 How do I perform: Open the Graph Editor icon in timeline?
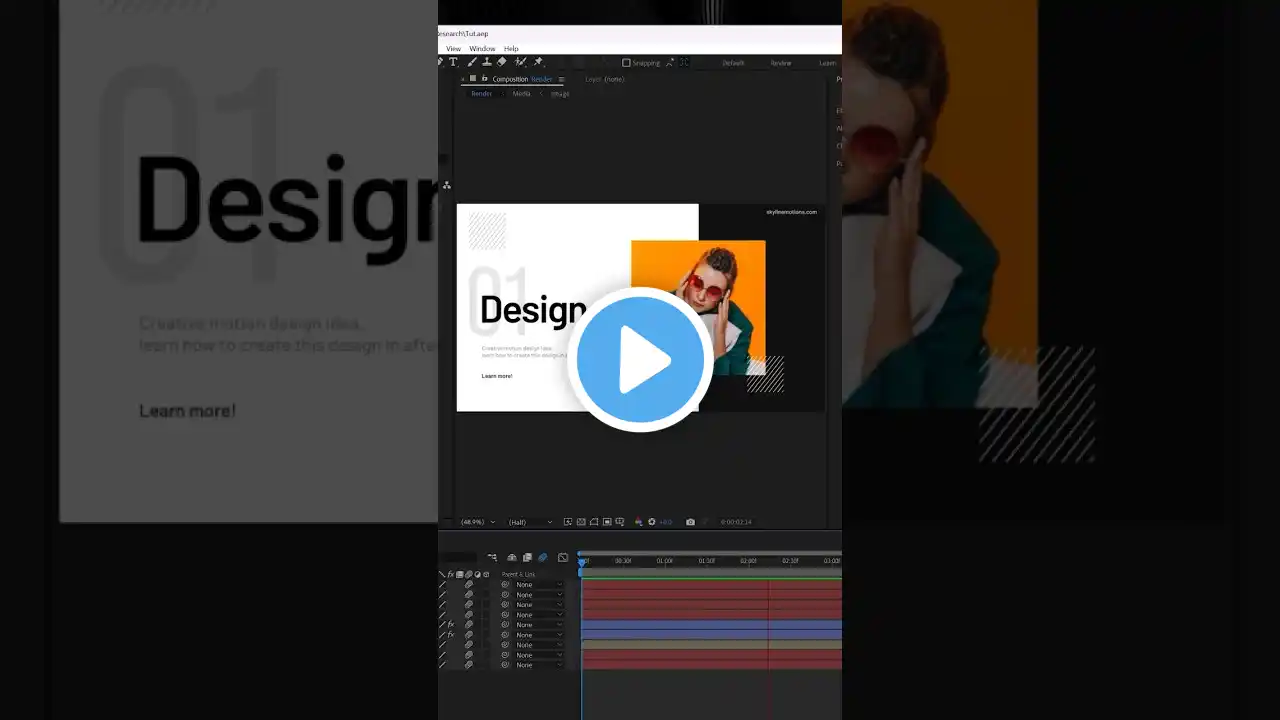tap(563, 557)
